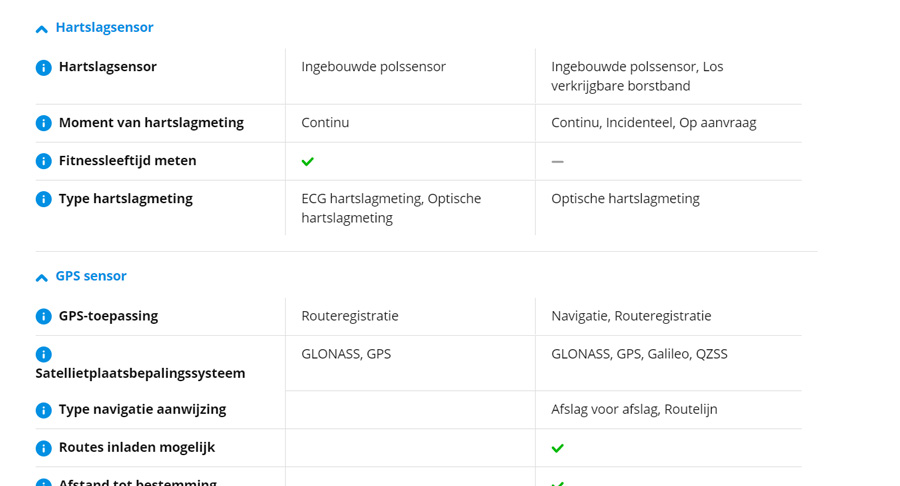Click the Type hartslagmeting row label

tap(125, 199)
